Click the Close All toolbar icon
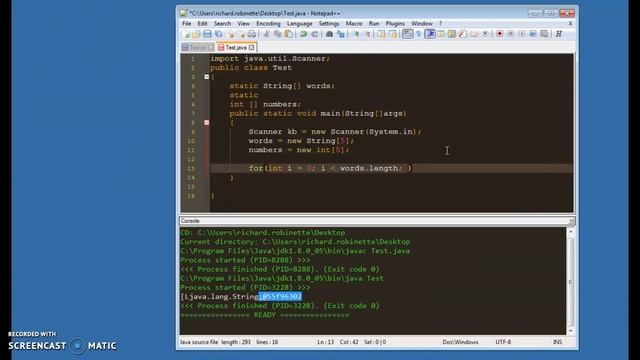 [242, 34]
